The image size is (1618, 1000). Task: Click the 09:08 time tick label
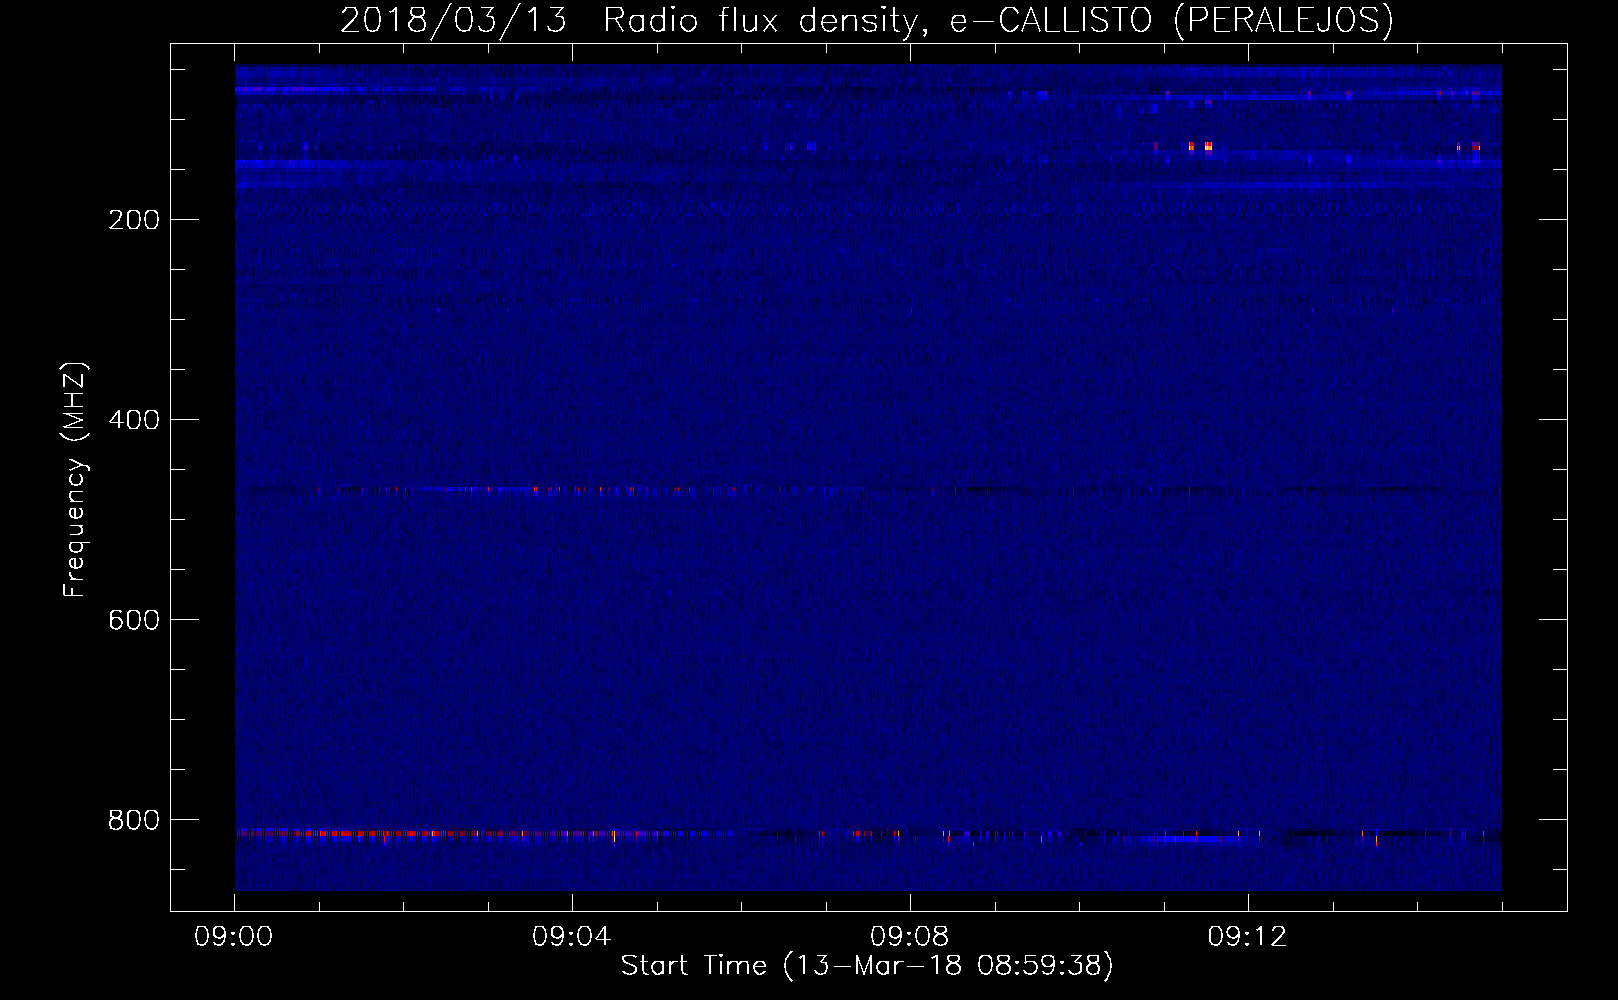point(910,937)
